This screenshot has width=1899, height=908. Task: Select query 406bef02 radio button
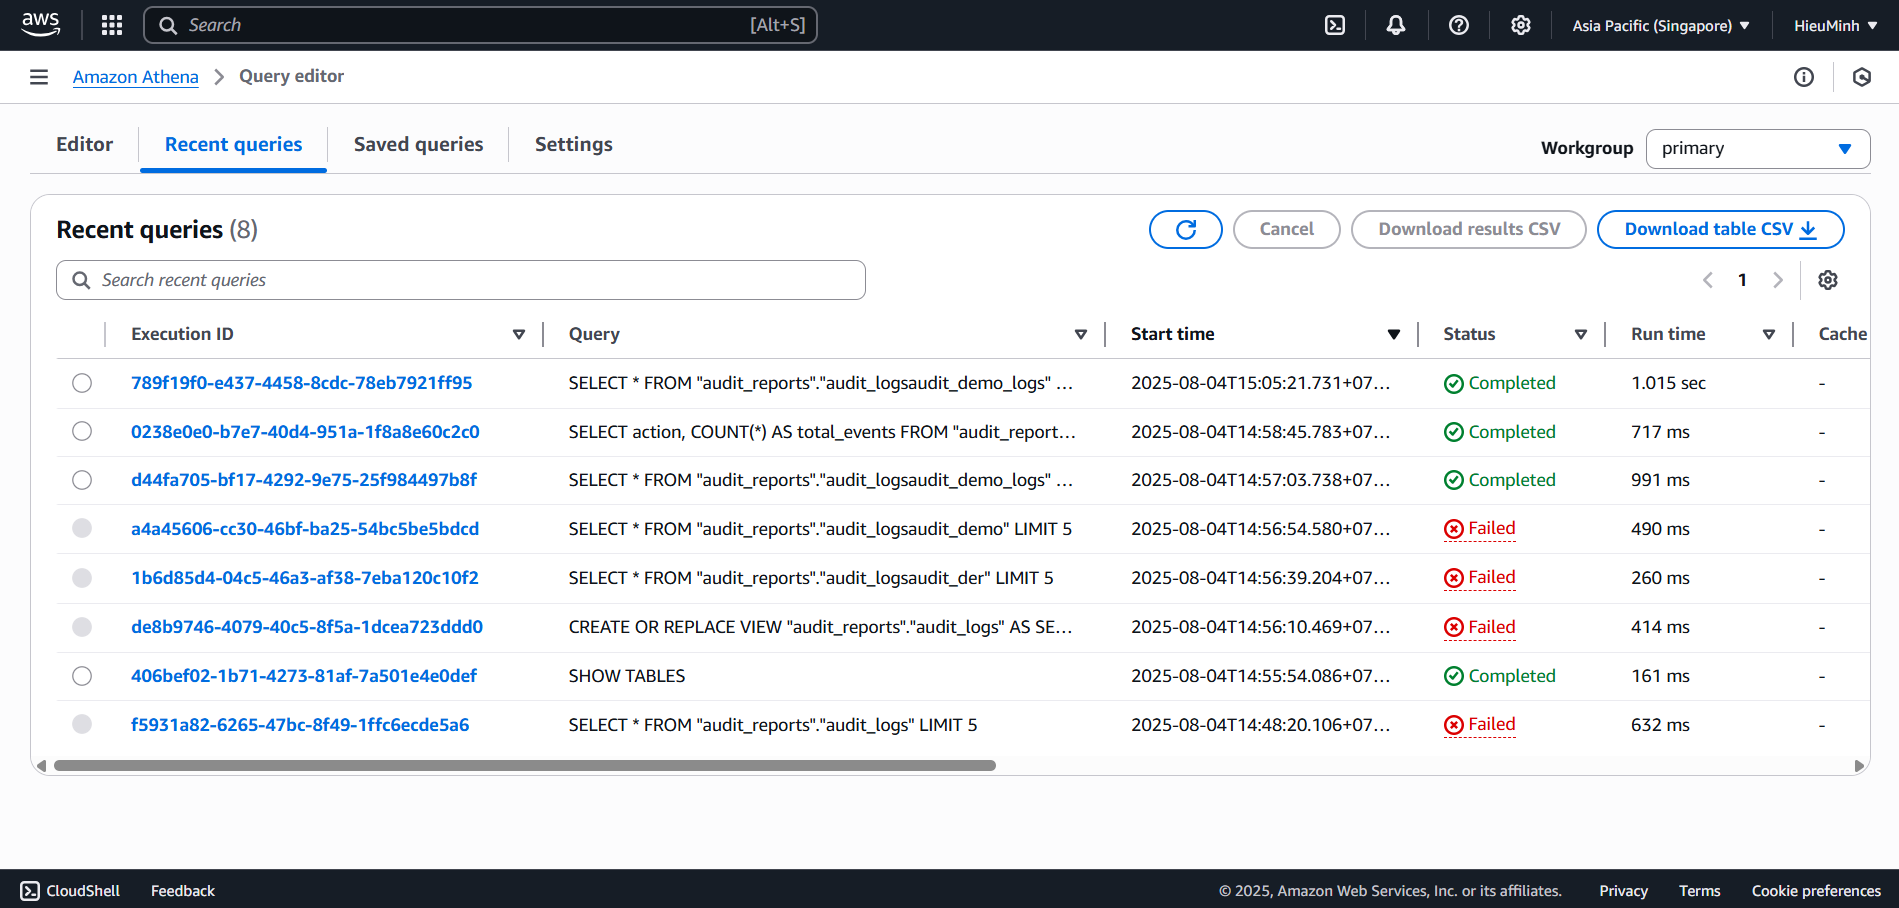tap(82, 676)
